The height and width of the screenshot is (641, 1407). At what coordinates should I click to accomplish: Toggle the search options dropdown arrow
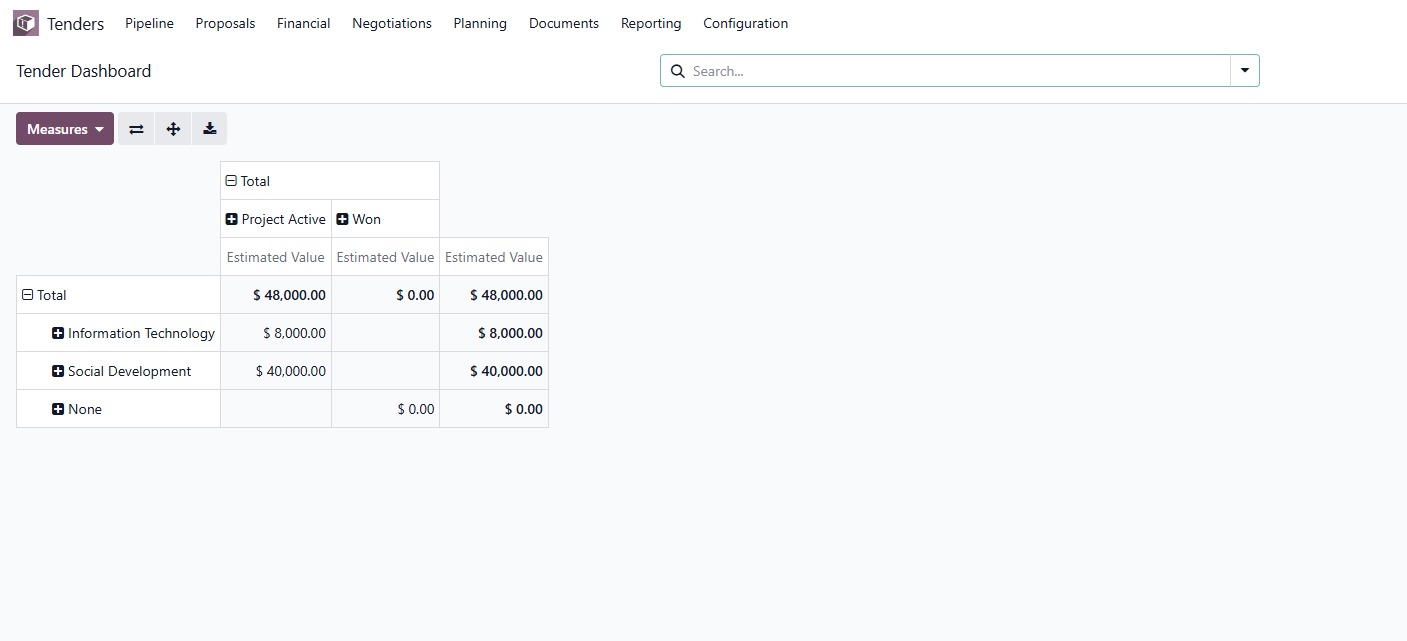tap(1244, 71)
